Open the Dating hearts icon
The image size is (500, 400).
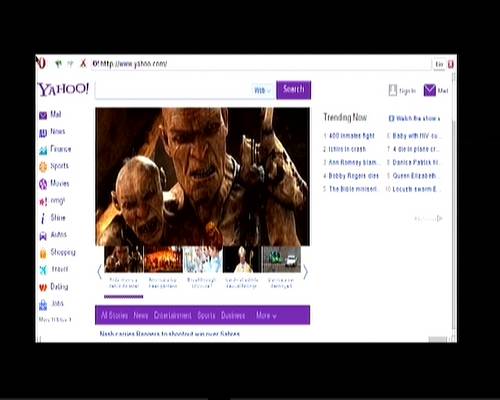click(43, 287)
